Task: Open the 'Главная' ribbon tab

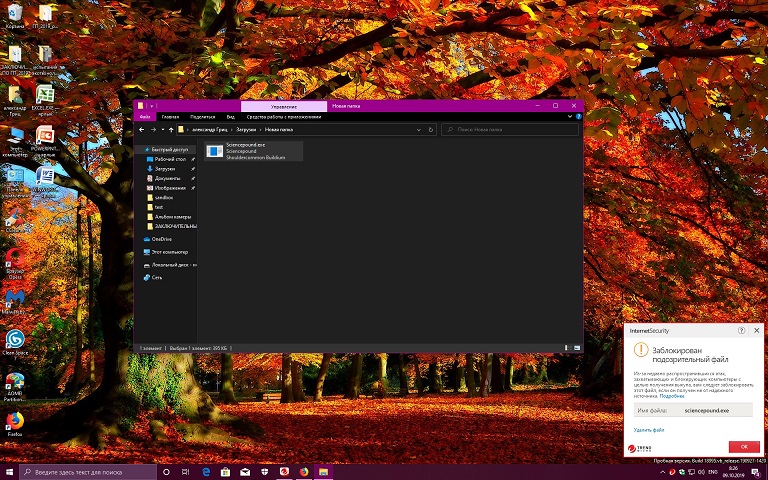Action: coord(170,117)
